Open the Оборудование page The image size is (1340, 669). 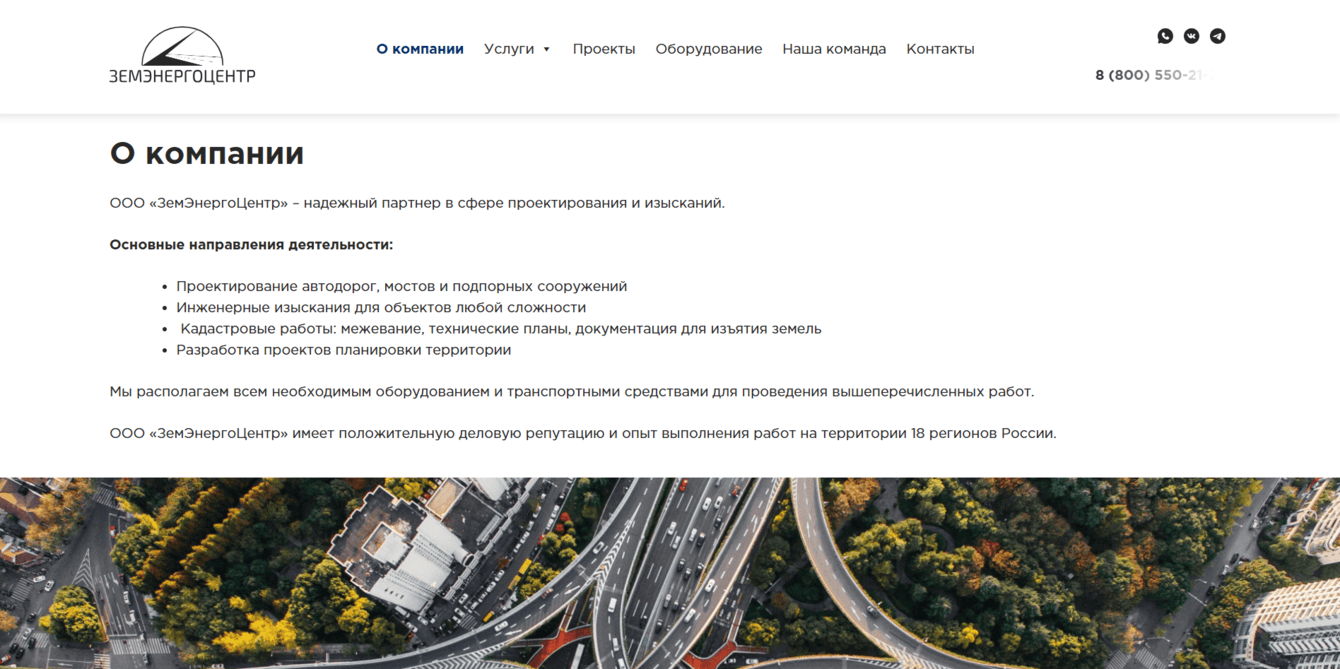pos(709,48)
